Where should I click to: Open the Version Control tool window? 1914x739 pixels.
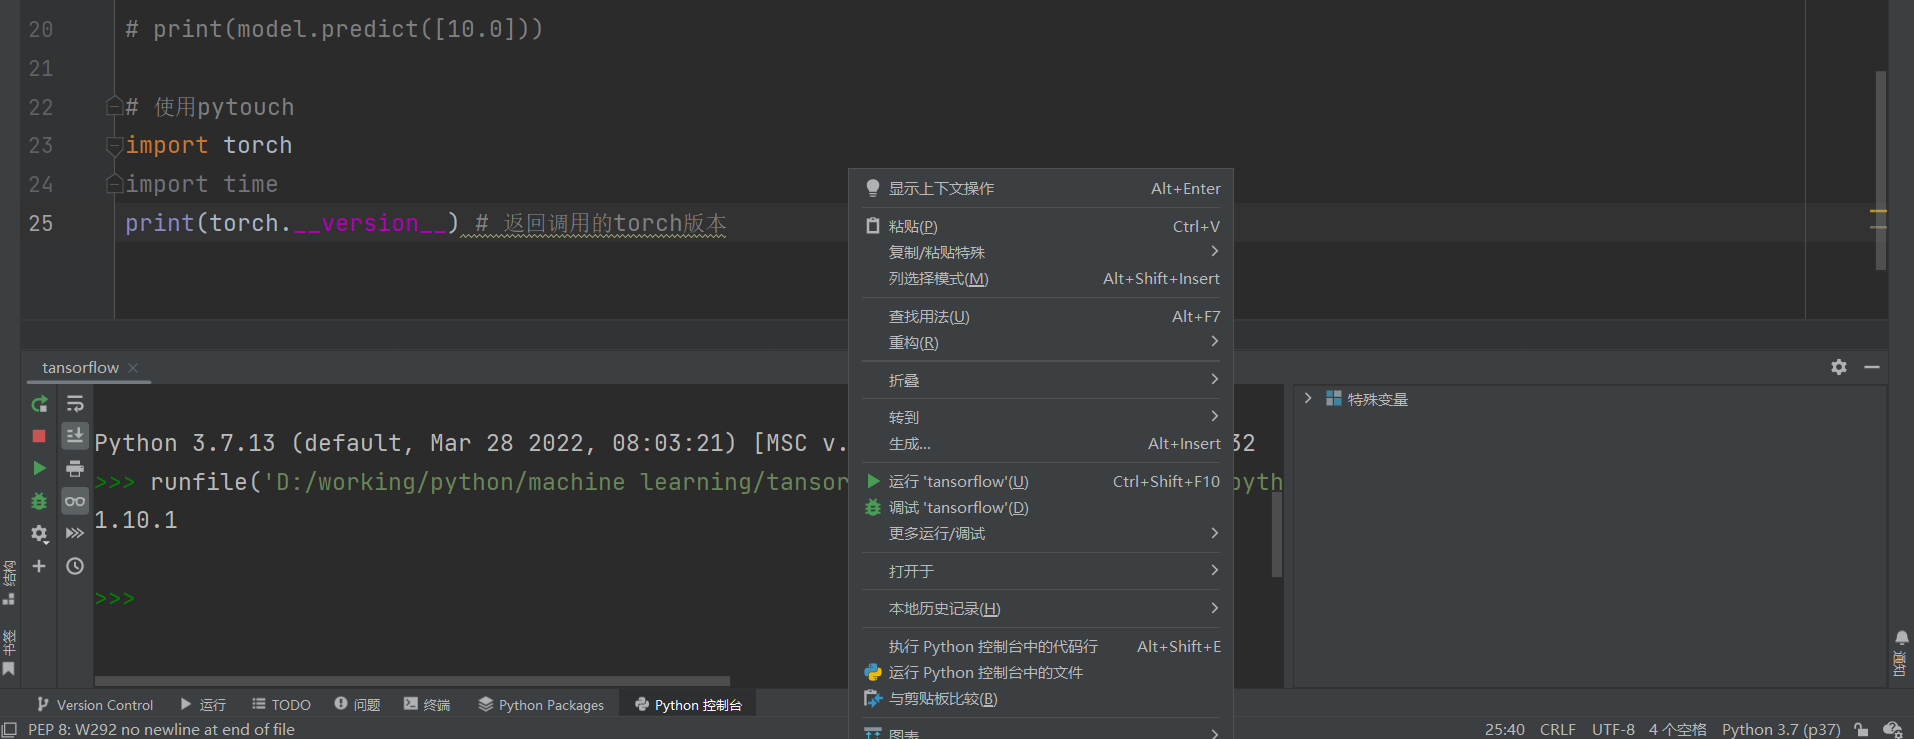[95, 705]
